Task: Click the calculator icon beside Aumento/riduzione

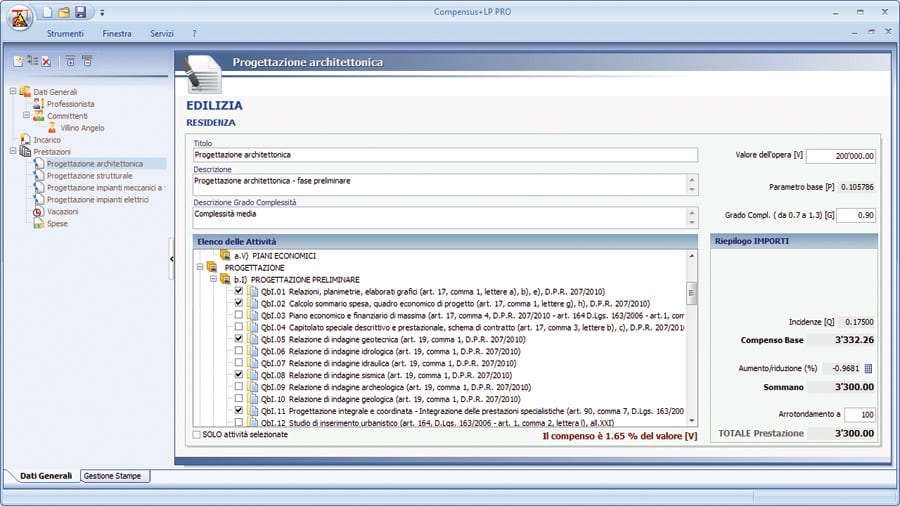Action: (868, 368)
